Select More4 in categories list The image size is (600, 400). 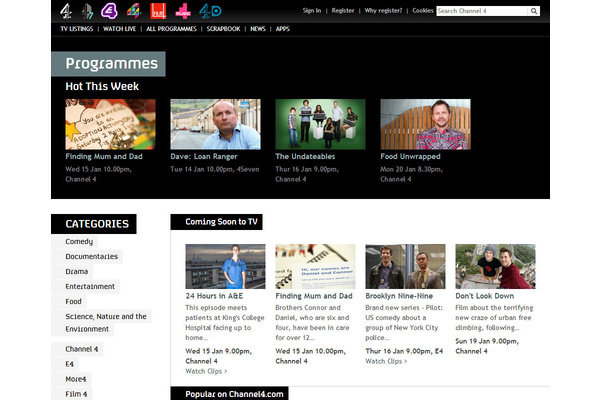point(76,379)
